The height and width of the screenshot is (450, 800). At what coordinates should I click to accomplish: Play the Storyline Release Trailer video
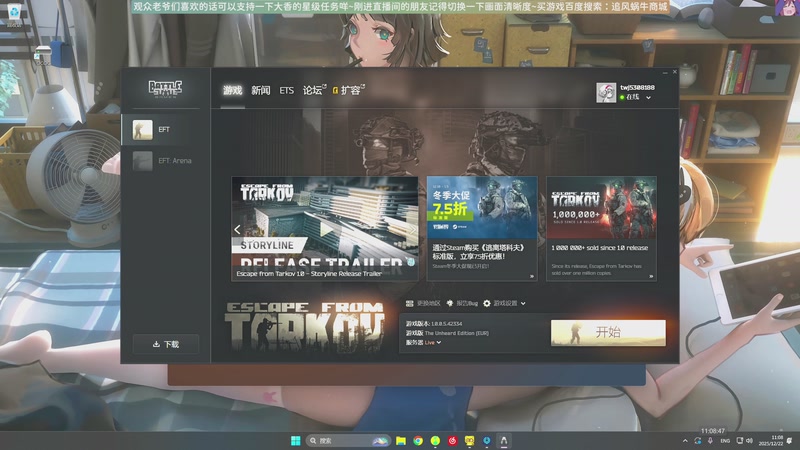326,230
